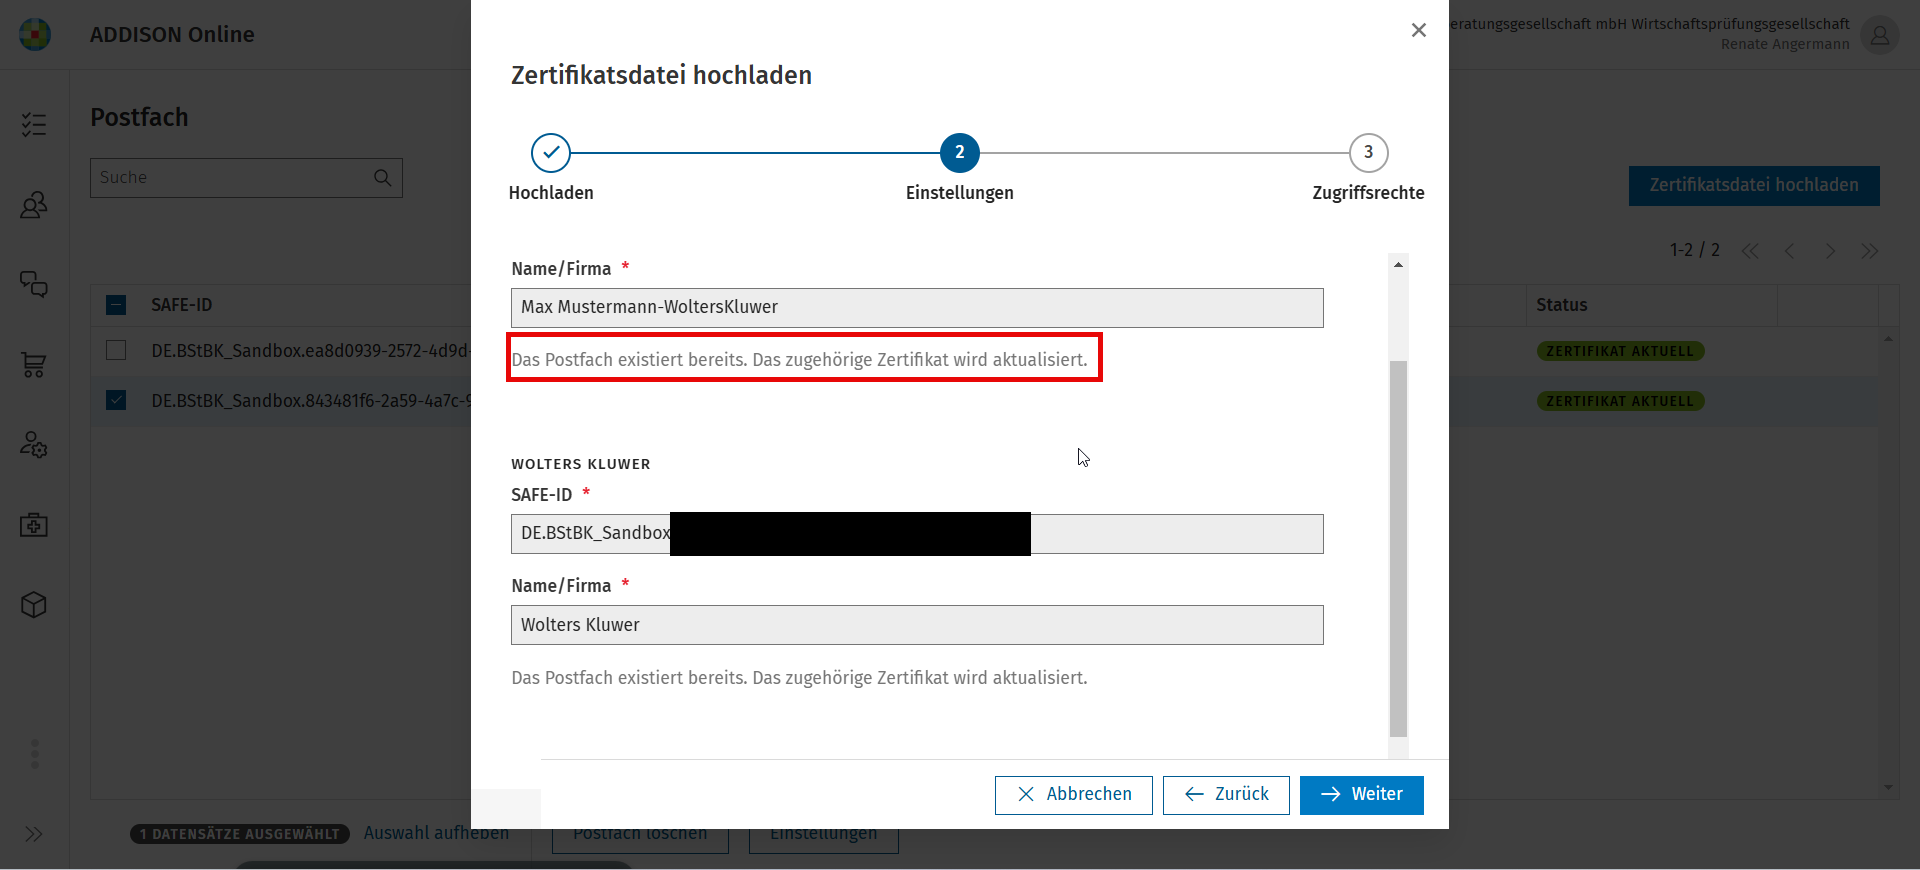Jump to step 3 Zugriffsrechte
Viewport: 1920px width, 870px height.
pyautogui.click(x=1369, y=153)
